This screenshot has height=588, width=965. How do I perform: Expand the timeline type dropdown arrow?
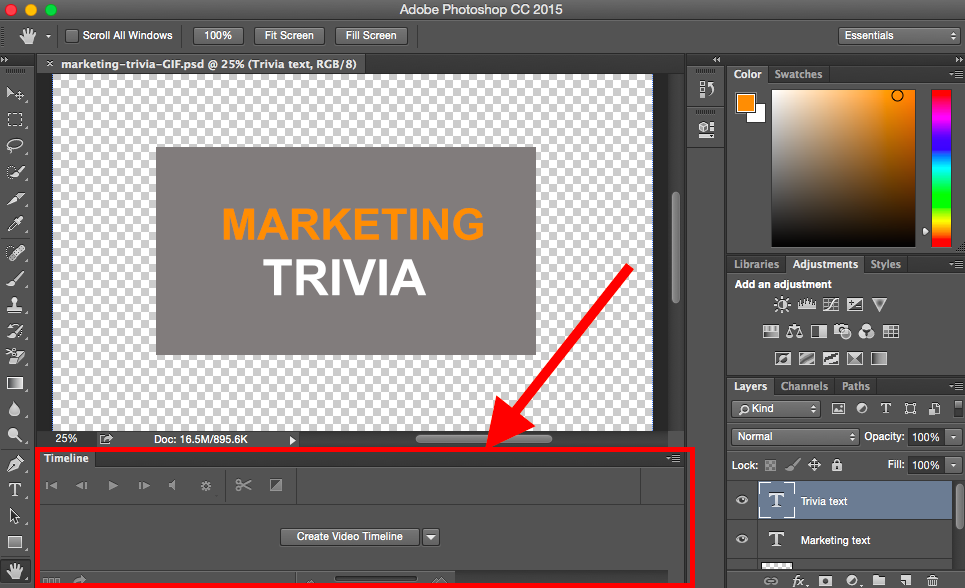pyautogui.click(x=431, y=537)
